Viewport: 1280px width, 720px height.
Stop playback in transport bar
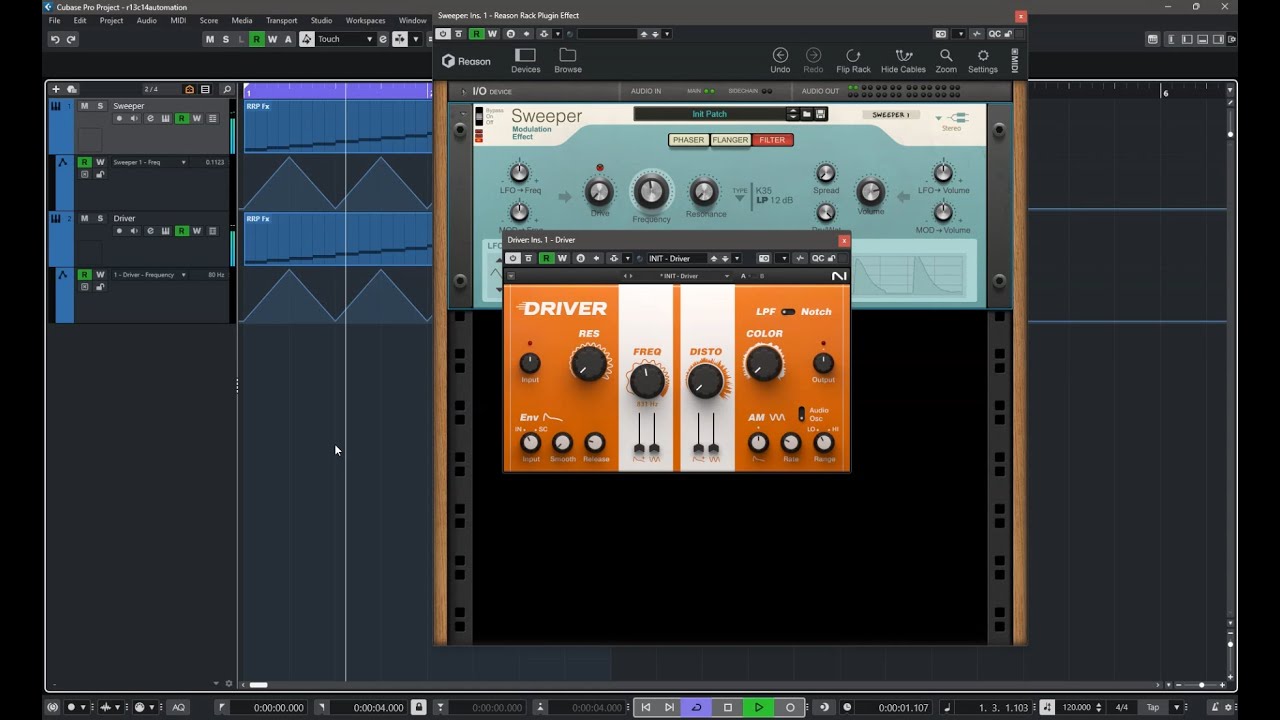pos(728,707)
